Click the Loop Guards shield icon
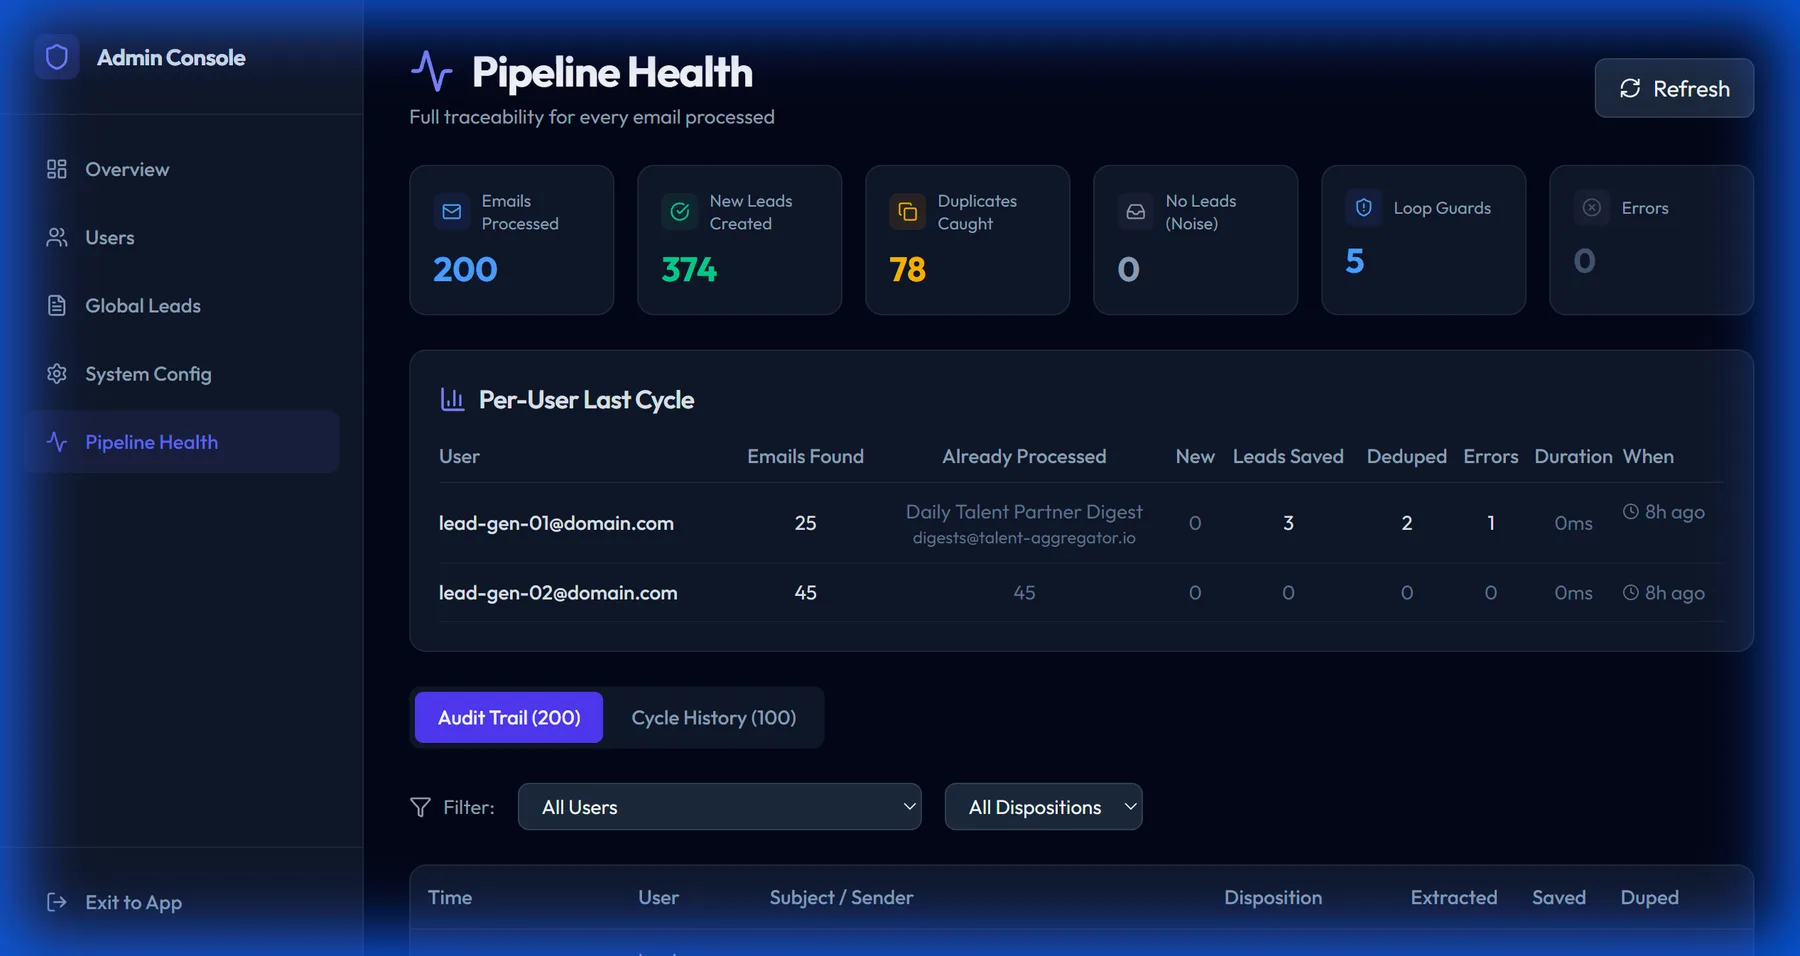The width and height of the screenshot is (1800, 956). coord(1364,207)
